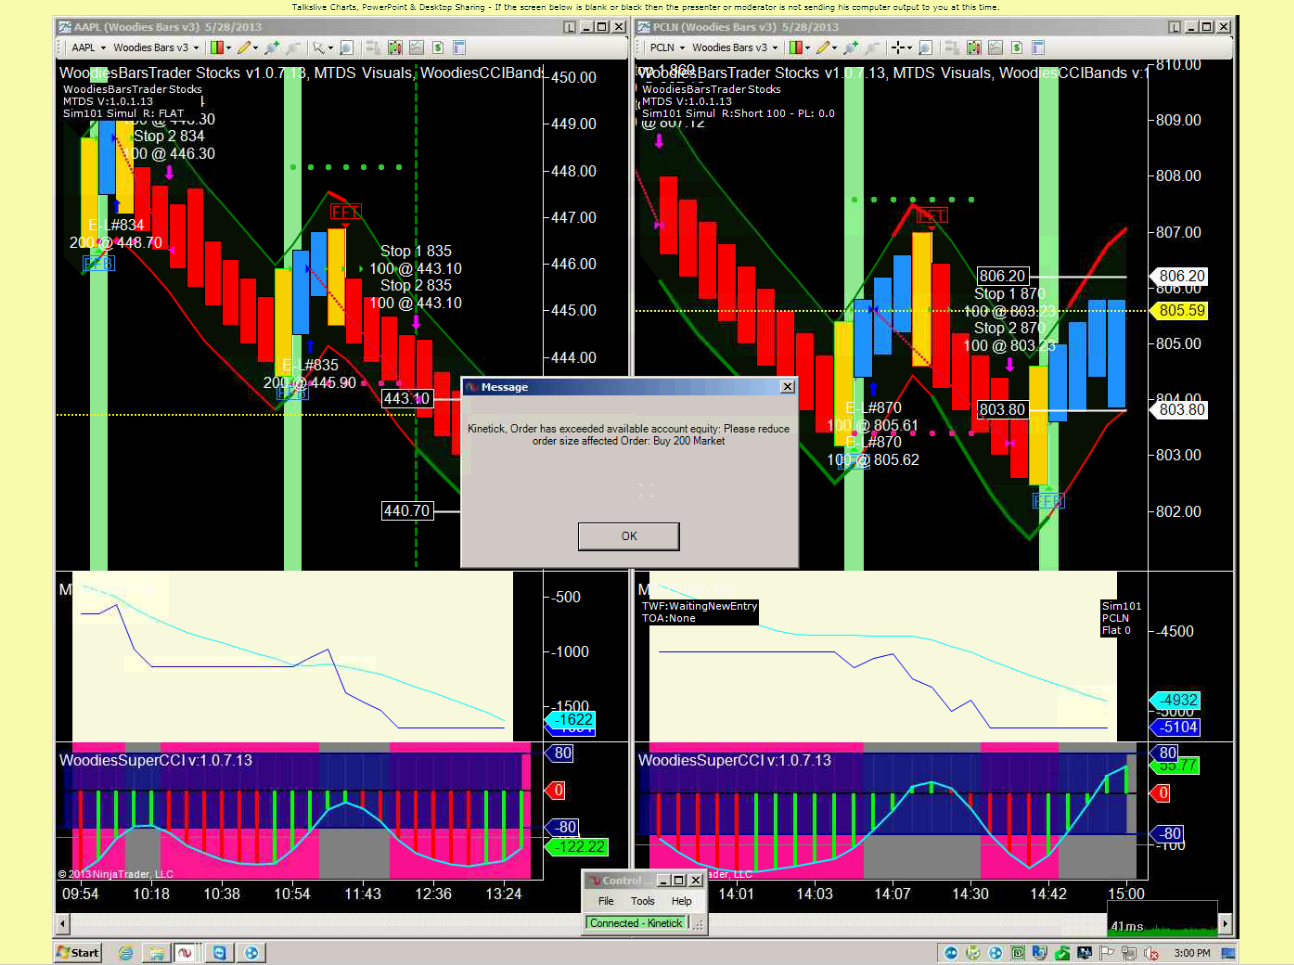
Task: Close the Message dialog with X
Action: point(788,387)
